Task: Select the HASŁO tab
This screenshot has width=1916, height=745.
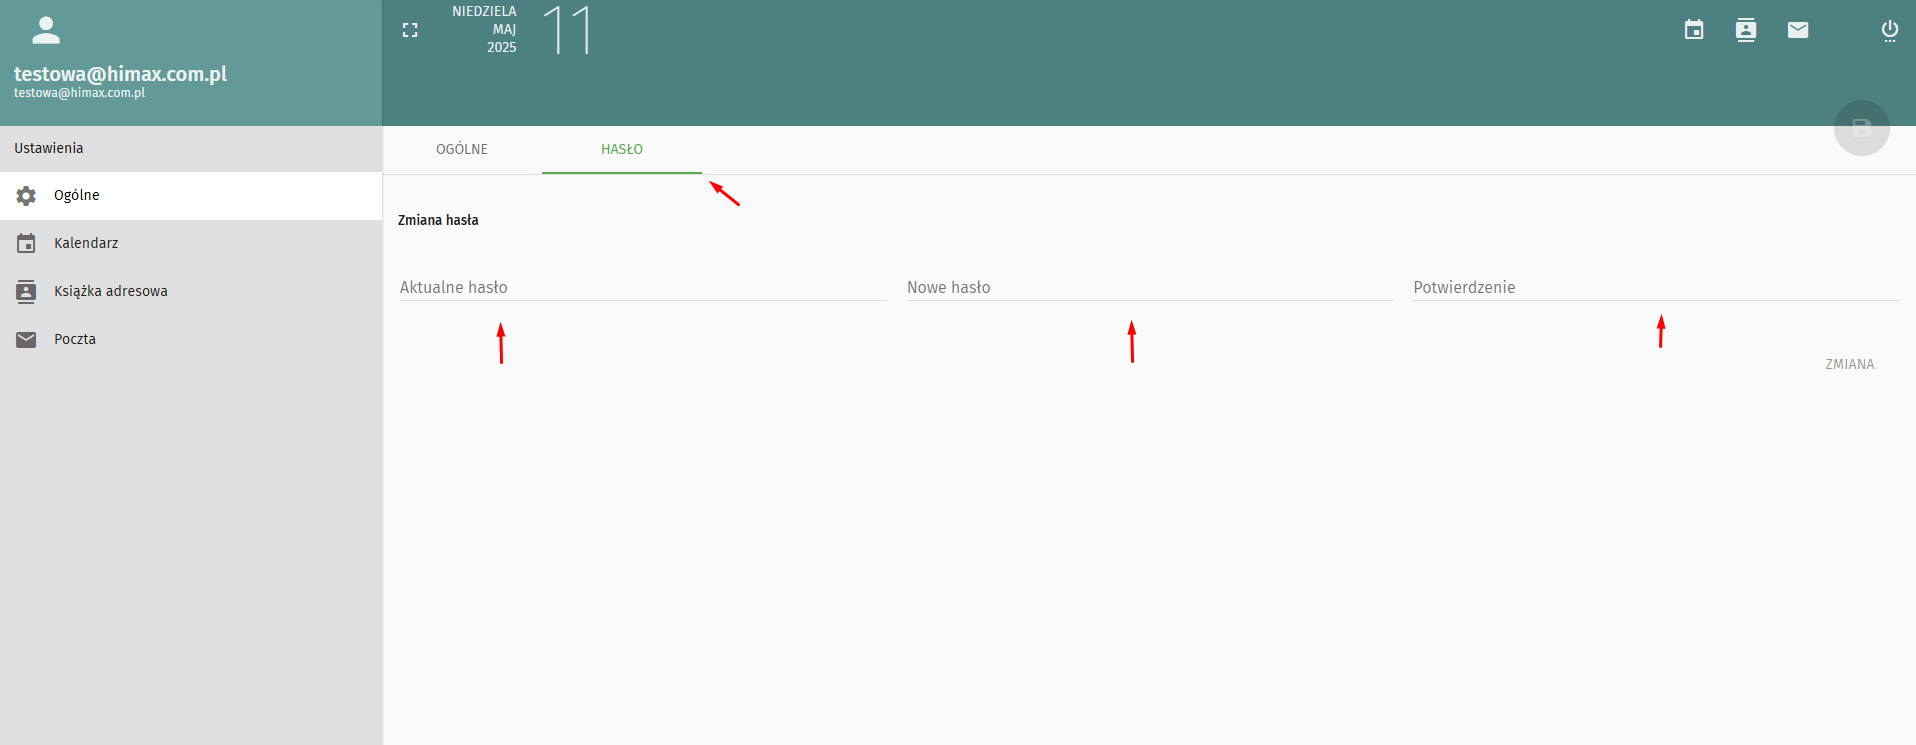Action: point(621,150)
